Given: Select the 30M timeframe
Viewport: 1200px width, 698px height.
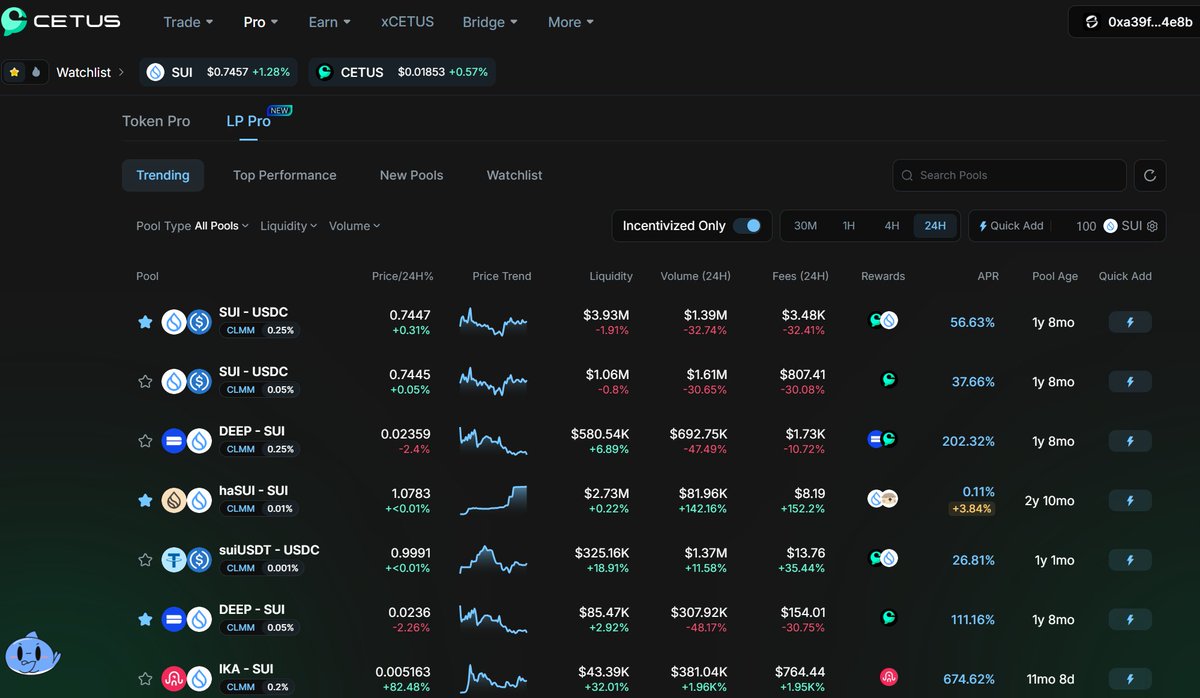Looking at the screenshot, I should point(805,226).
